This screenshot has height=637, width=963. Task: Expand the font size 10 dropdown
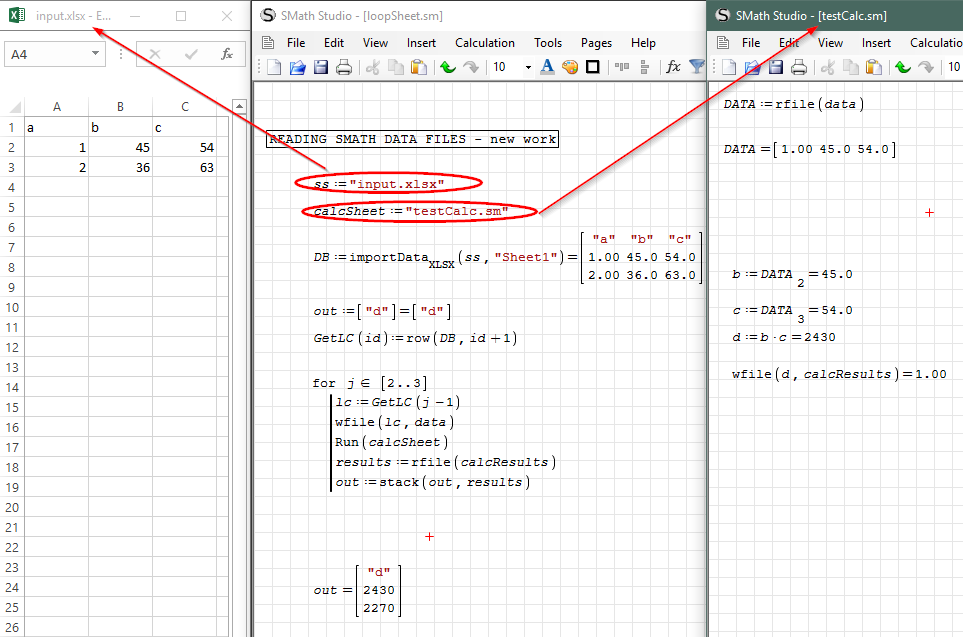[x=528, y=67]
